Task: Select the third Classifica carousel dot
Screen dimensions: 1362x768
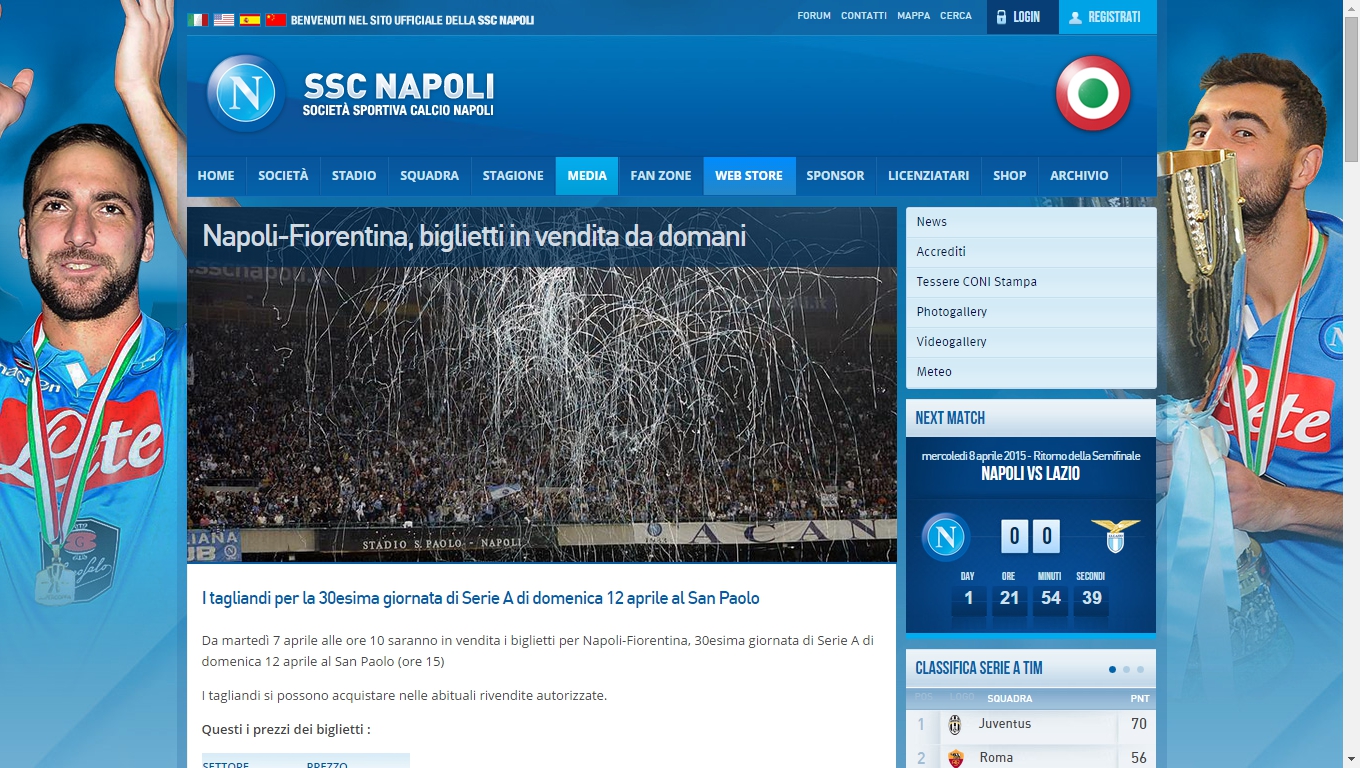Action: click(1140, 669)
